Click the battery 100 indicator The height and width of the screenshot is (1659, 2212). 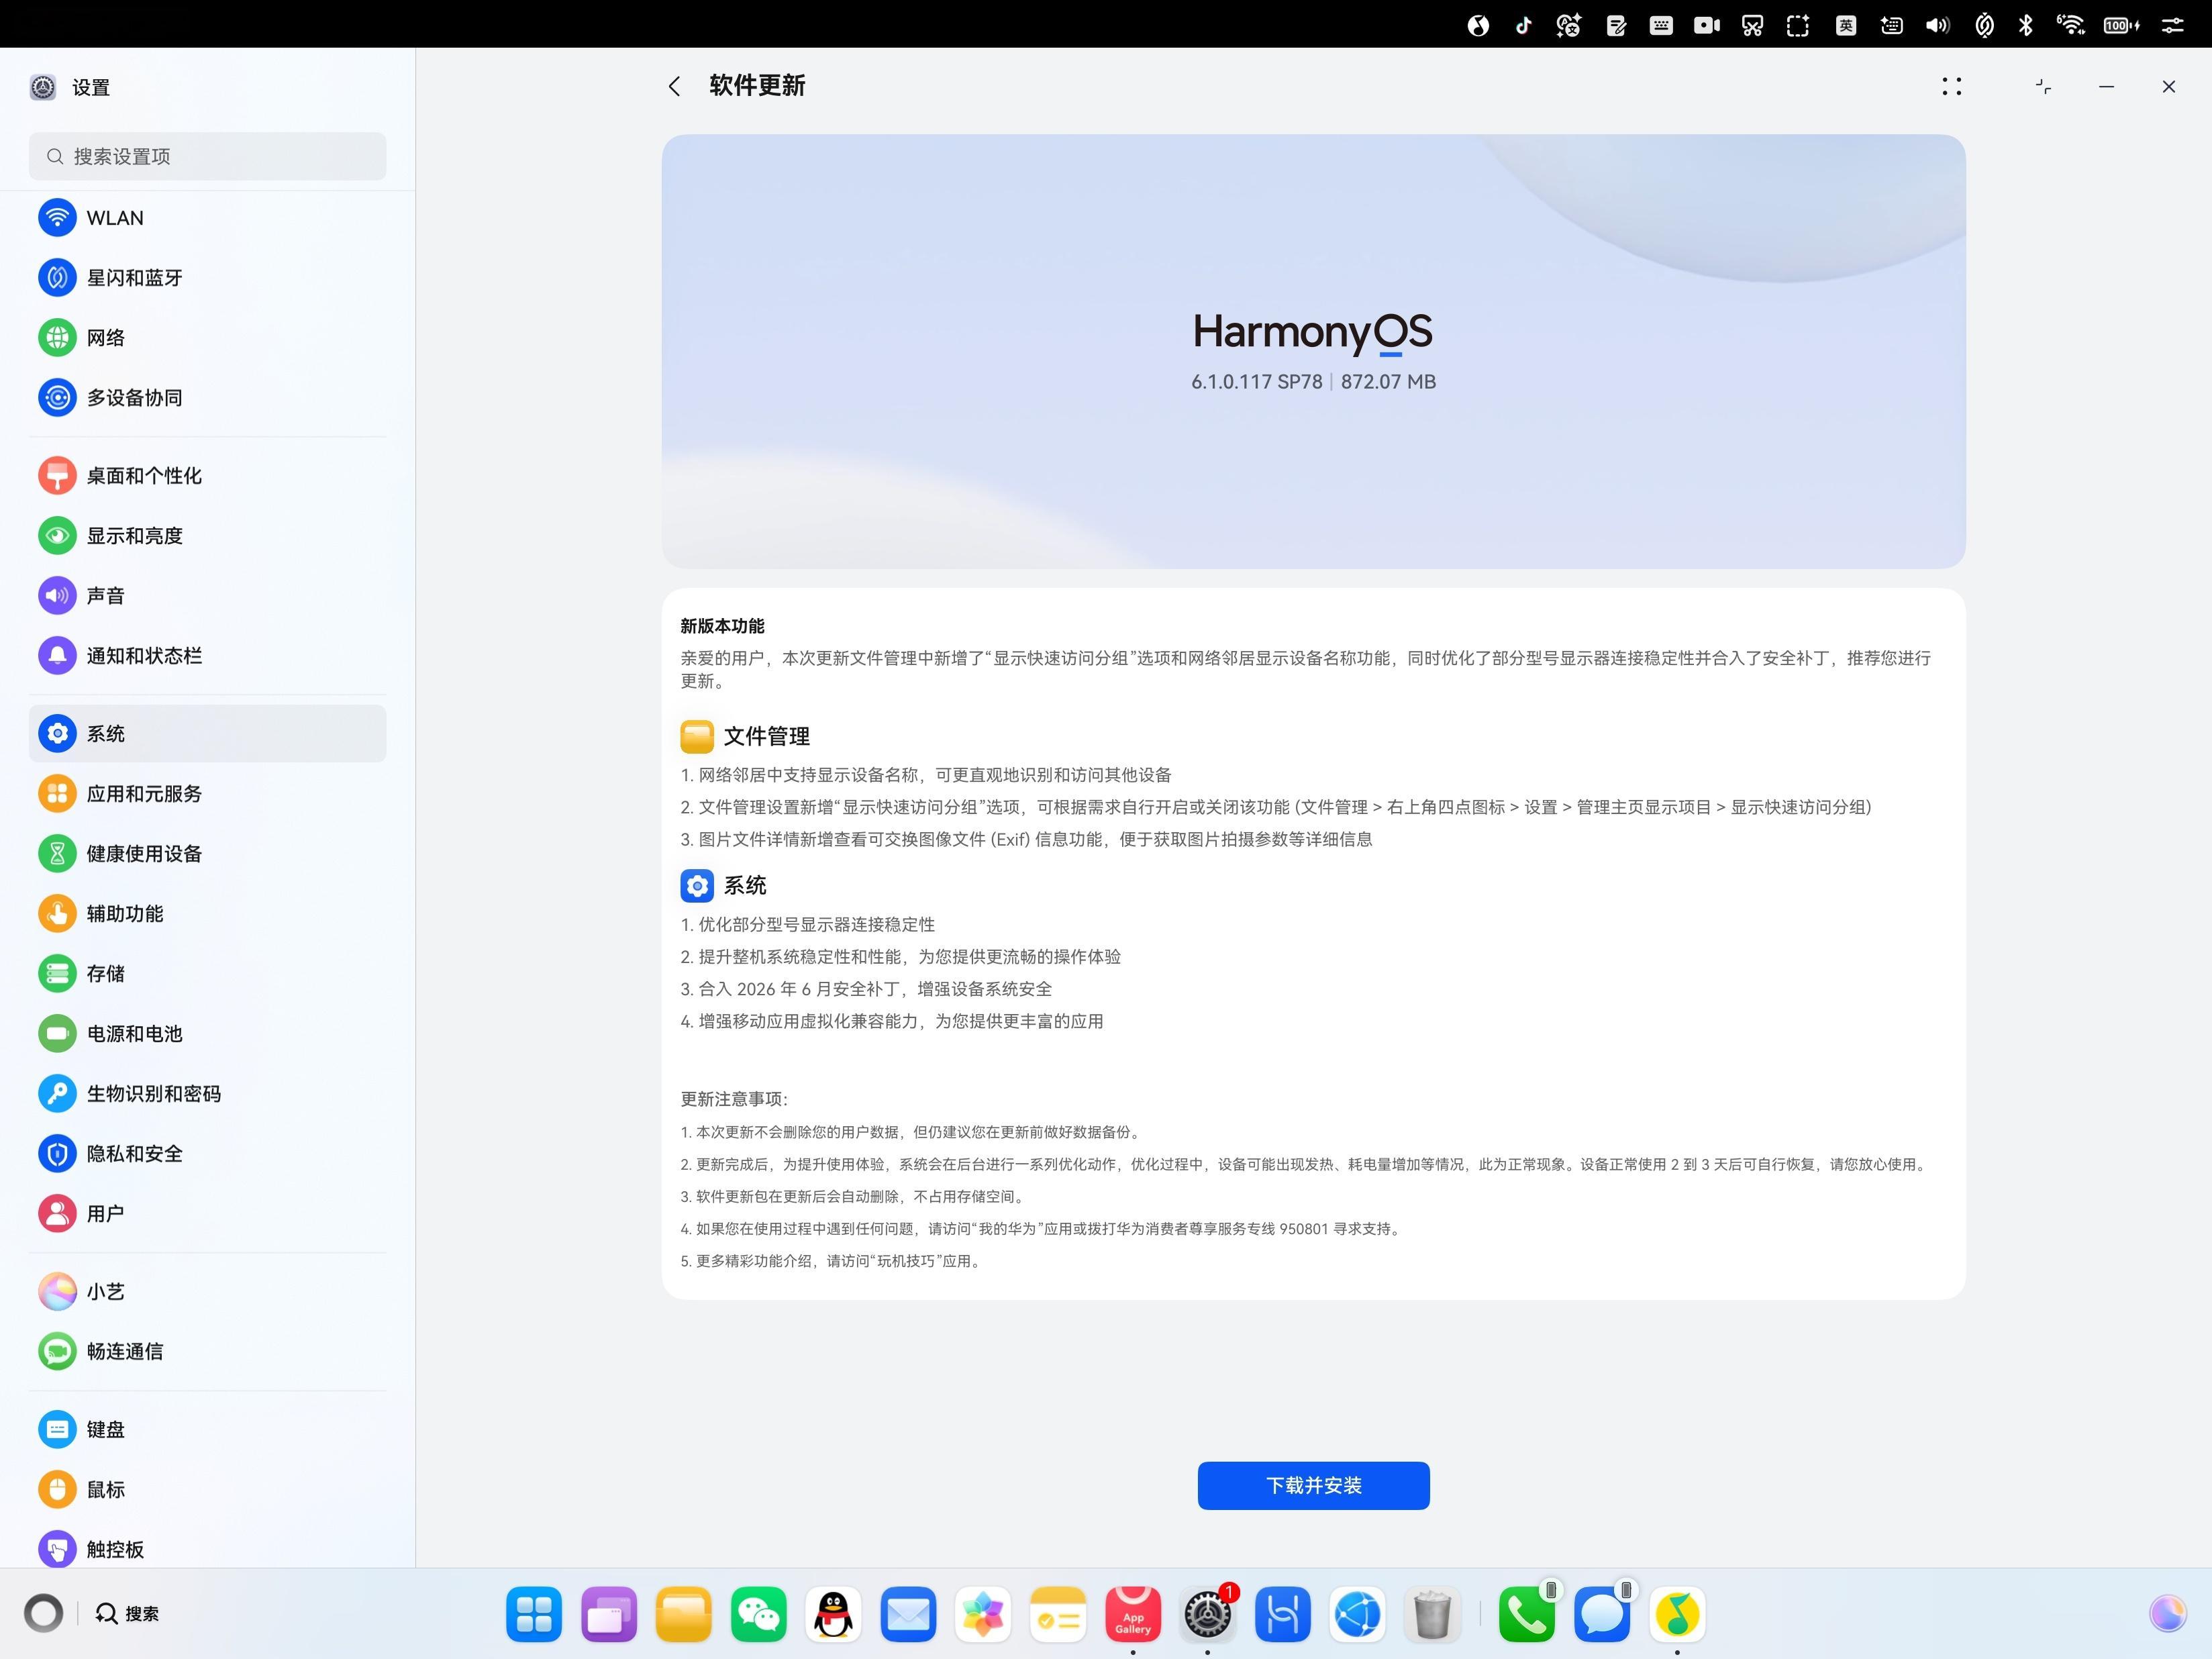point(2121,25)
